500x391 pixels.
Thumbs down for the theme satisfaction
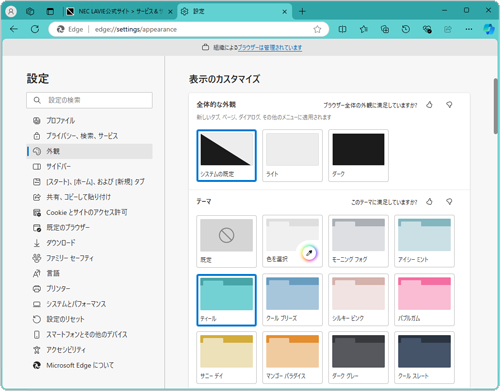(449, 202)
